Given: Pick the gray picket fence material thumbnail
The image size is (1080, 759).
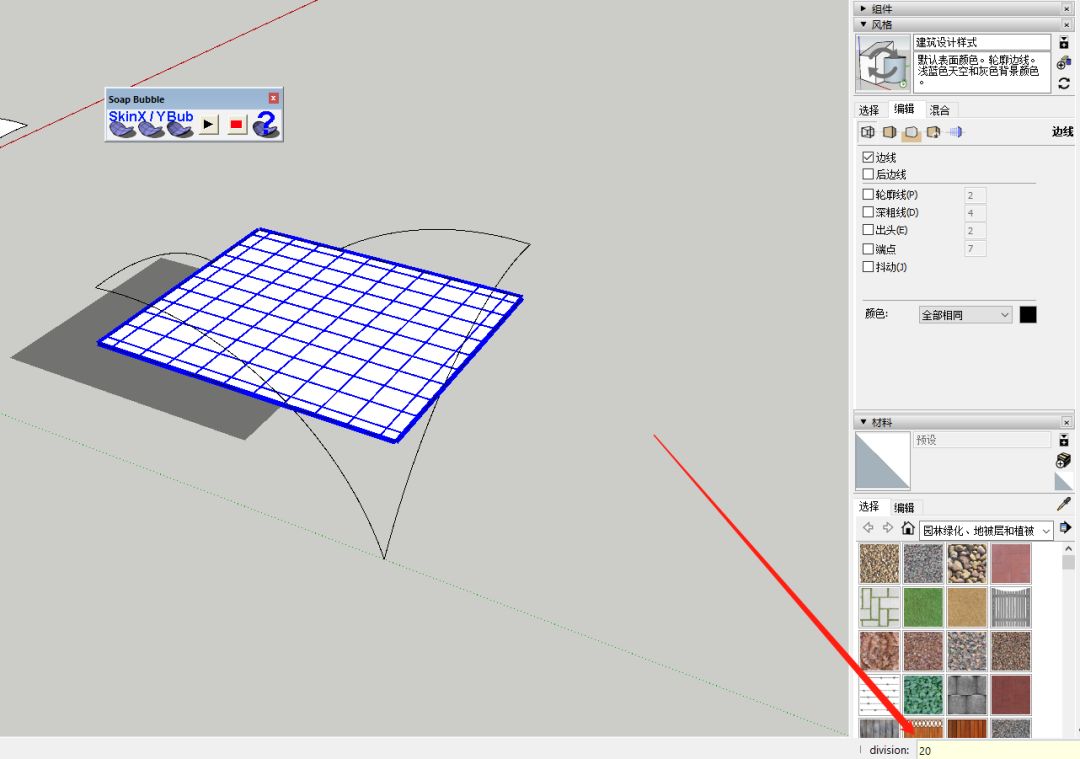Looking at the screenshot, I should [1010, 607].
